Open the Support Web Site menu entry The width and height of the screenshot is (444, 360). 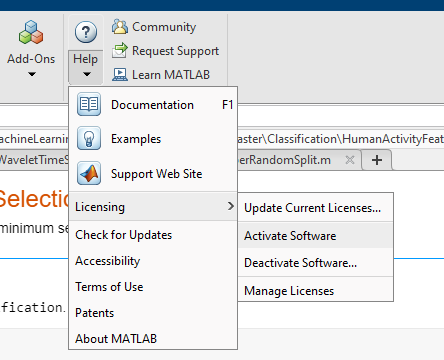pyautogui.click(x=153, y=174)
